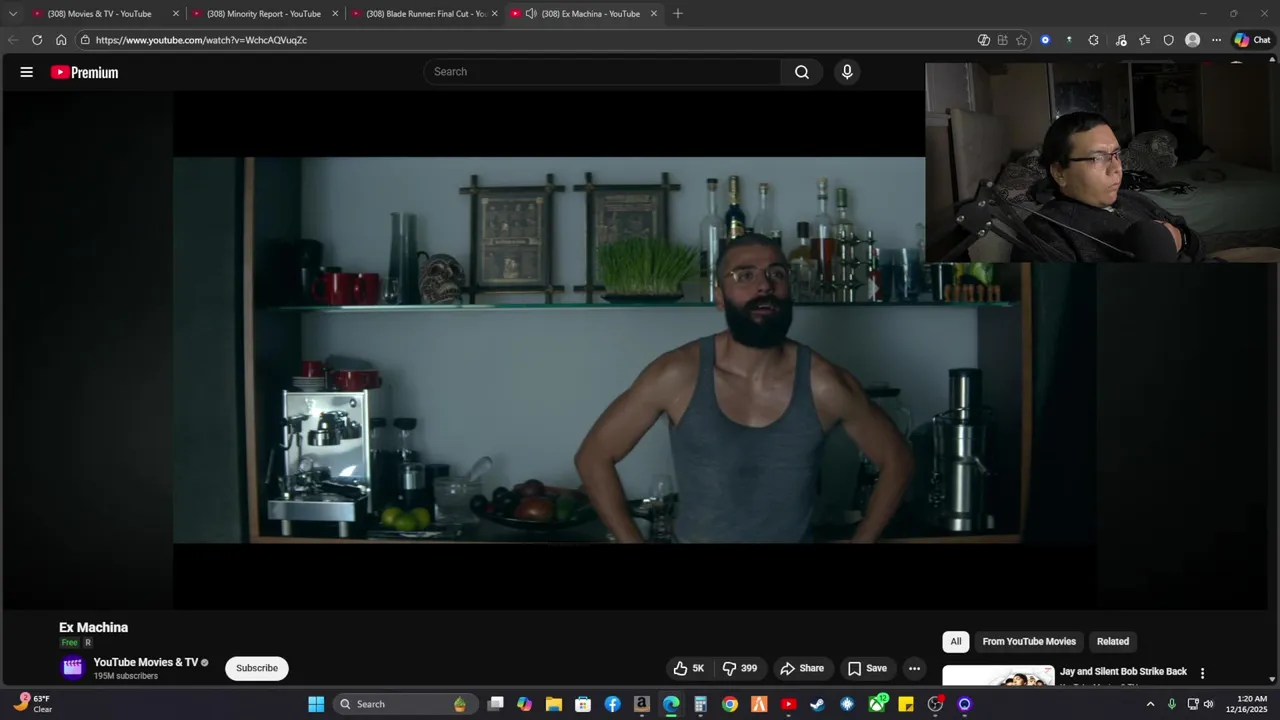Image resolution: width=1280 pixels, height=720 pixels.
Task: Open Amazon from taskbar
Action: 642,704
